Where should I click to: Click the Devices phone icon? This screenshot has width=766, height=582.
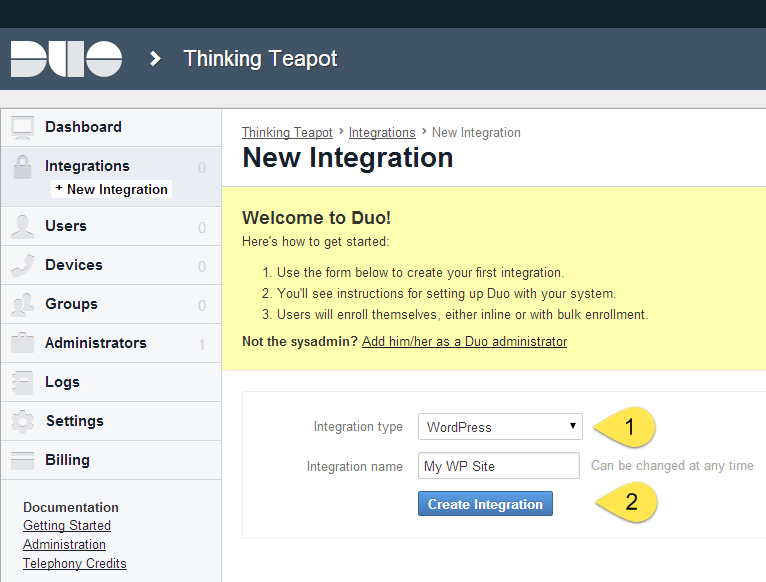(22, 265)
